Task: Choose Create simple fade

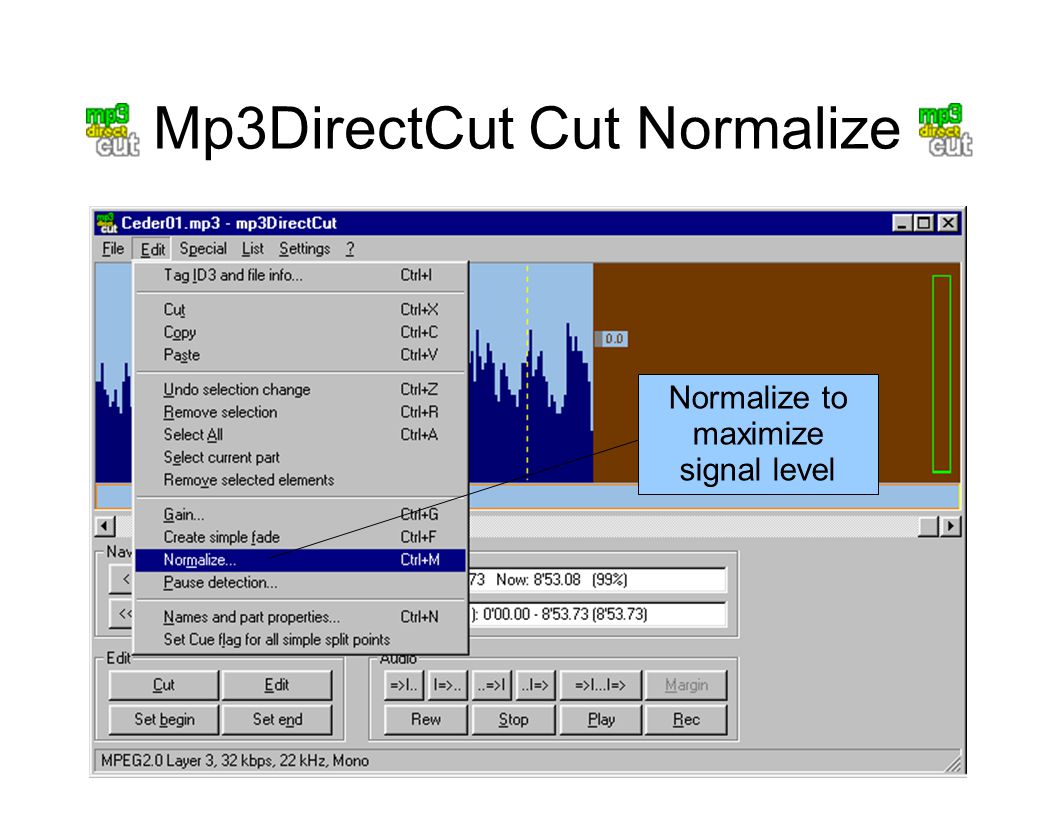Action: [x=300, y=537]
